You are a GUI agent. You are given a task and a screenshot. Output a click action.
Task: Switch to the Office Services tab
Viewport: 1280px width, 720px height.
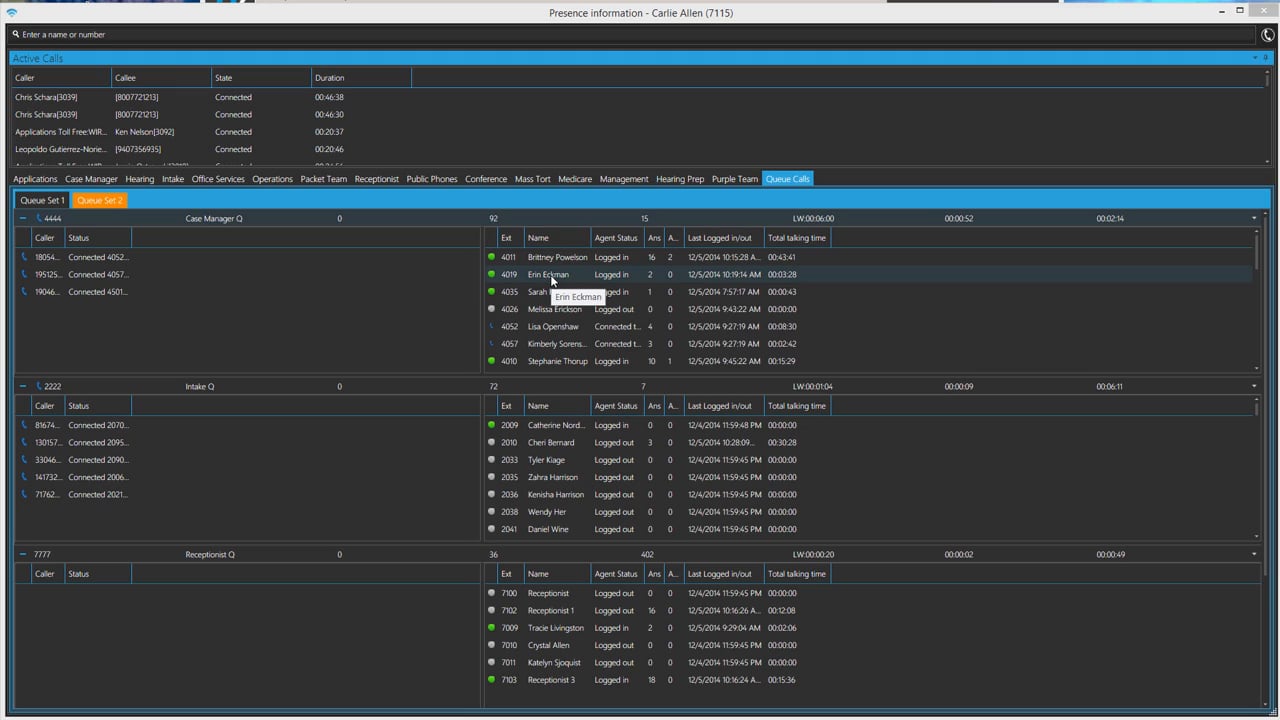(x=218, y=179)
